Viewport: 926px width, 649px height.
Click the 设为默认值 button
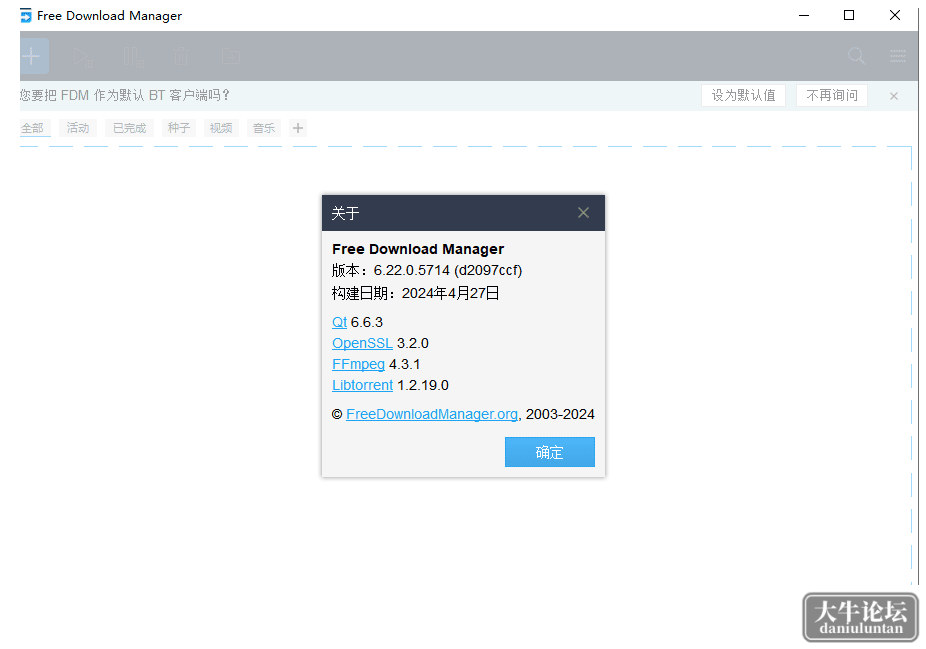[x=744, y=96]
